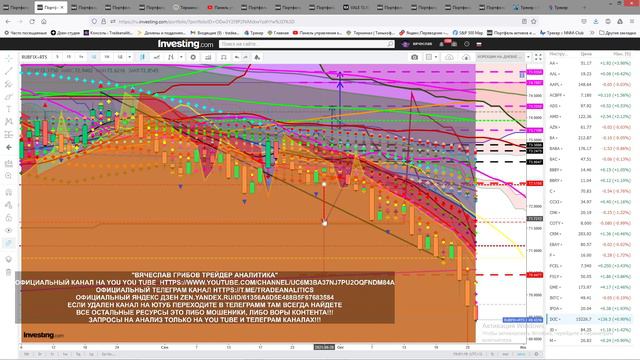Screen dimensions: 640x360
Task: Go back with browser back arrow
Action: (9, 22)
